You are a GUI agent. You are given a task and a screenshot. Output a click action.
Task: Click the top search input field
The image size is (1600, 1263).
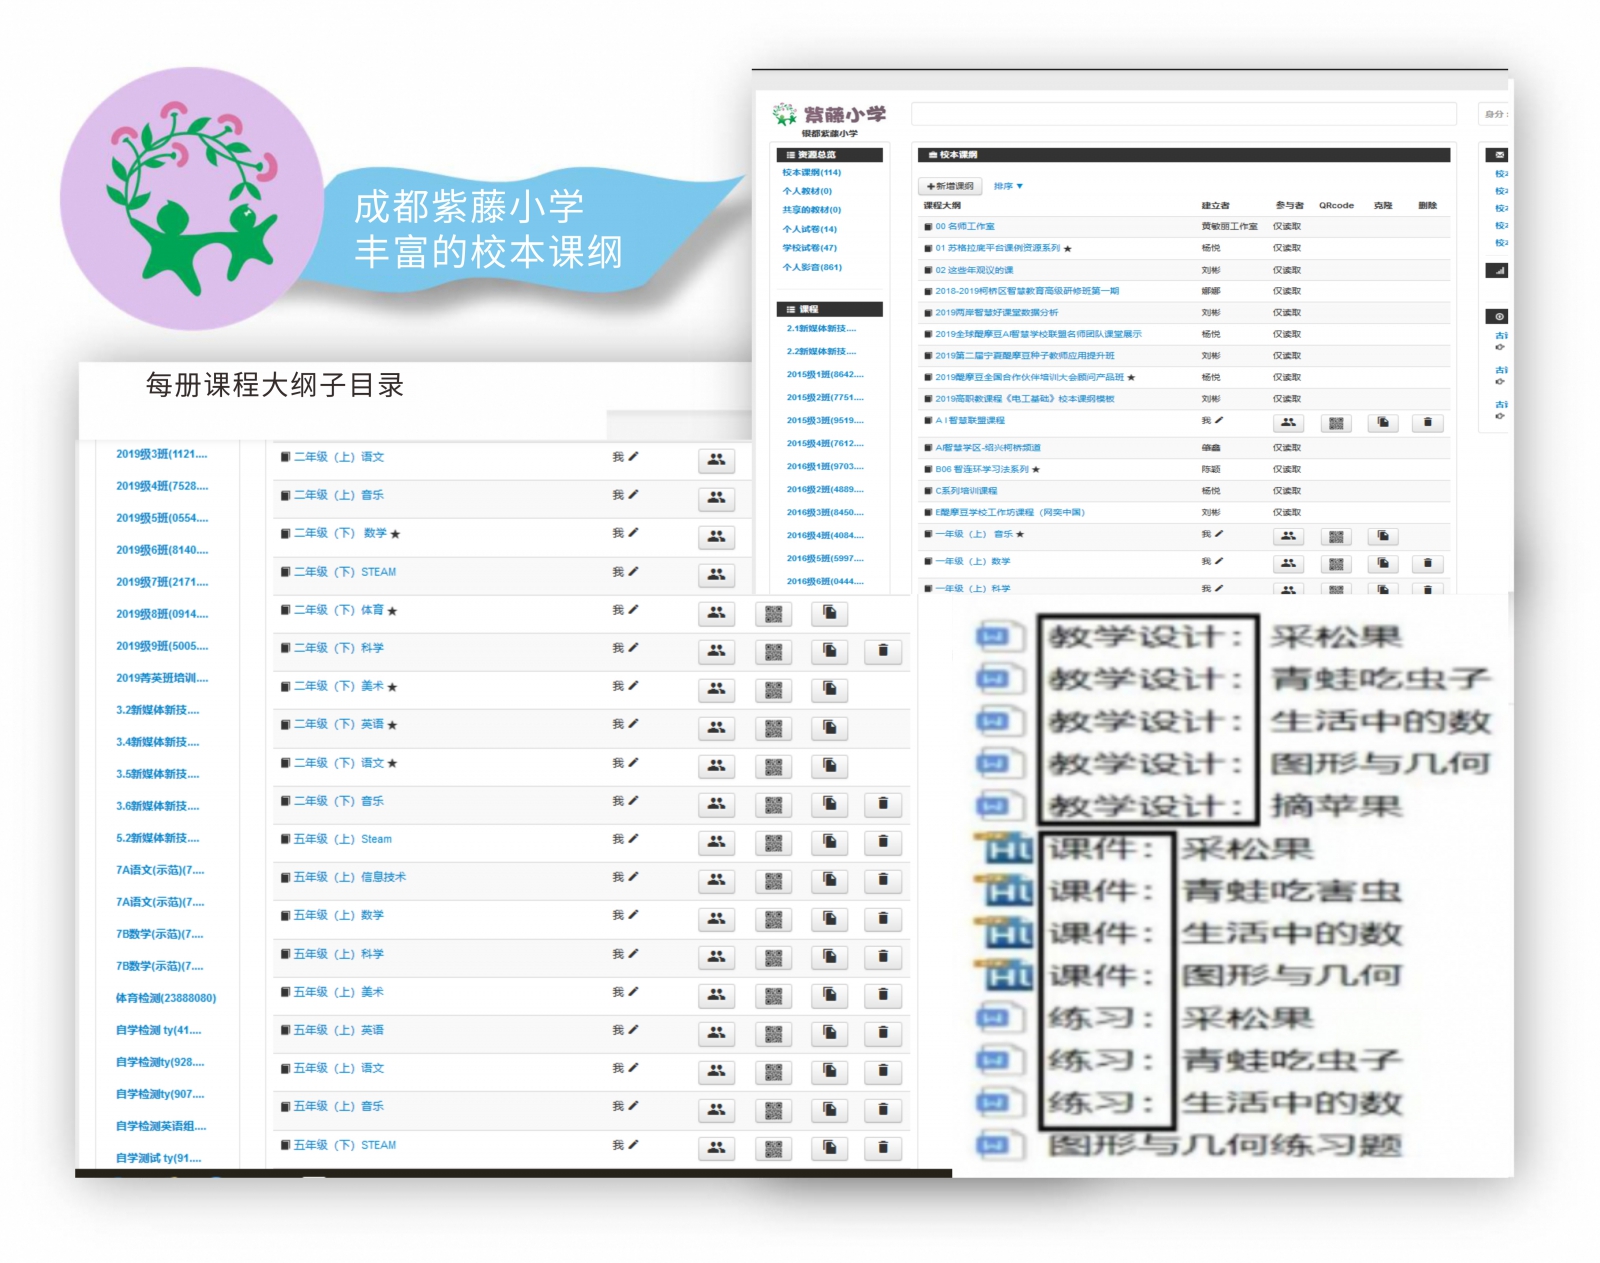coord(1183,114)
